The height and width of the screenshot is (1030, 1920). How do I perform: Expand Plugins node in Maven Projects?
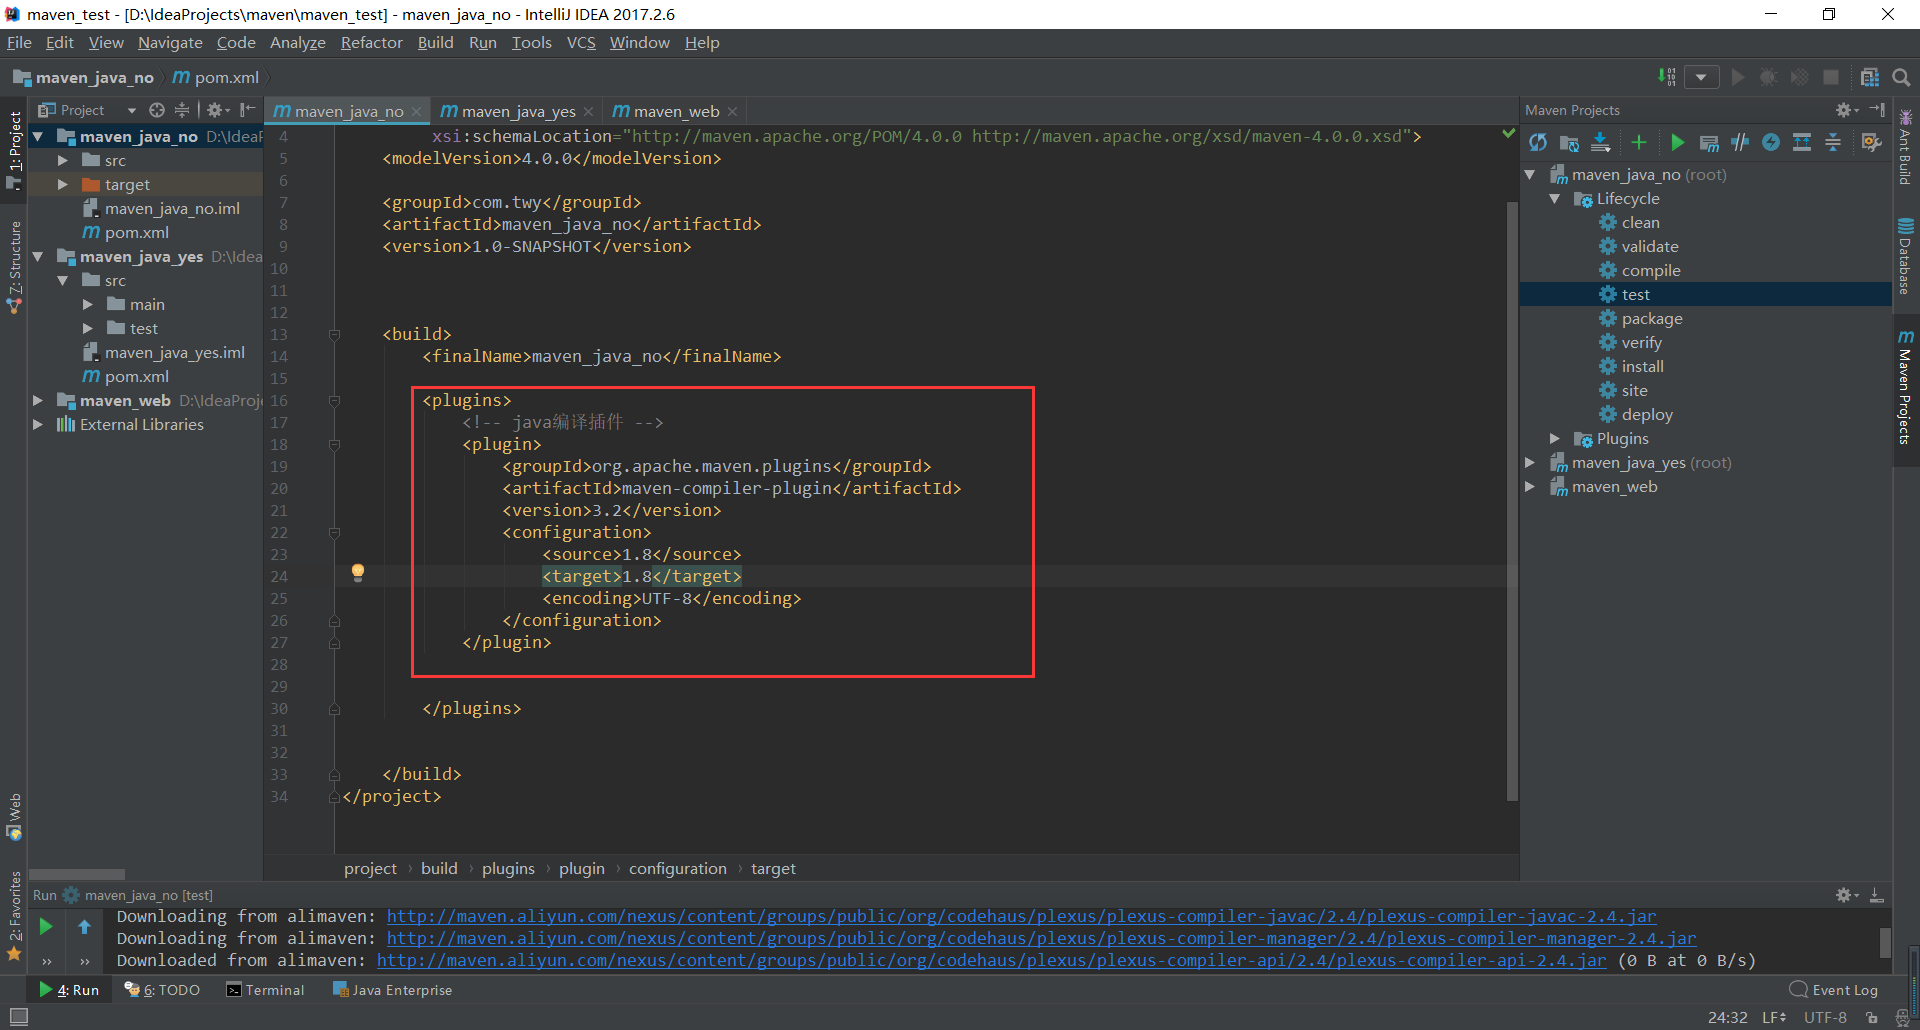point(1555,438)
